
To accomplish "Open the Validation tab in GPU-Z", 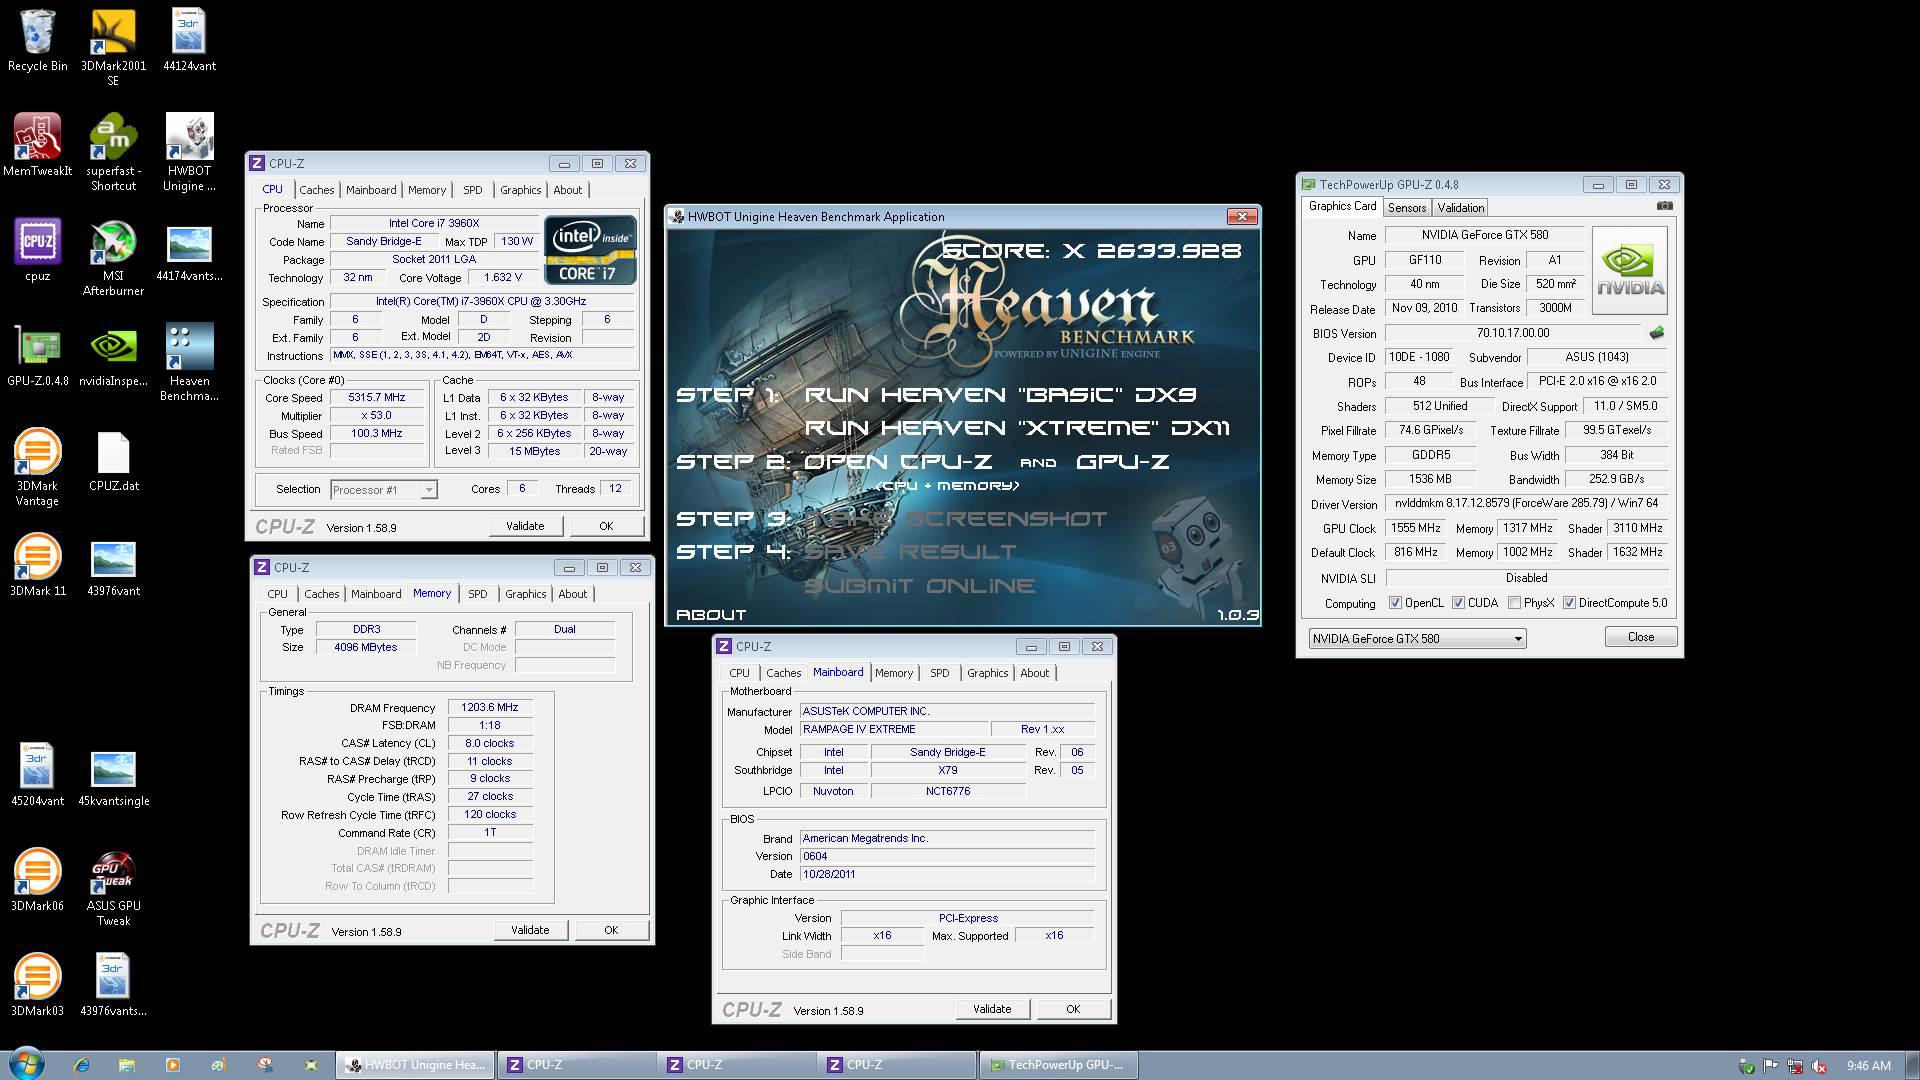I will pyautogui.click(x=1460, y=208).
